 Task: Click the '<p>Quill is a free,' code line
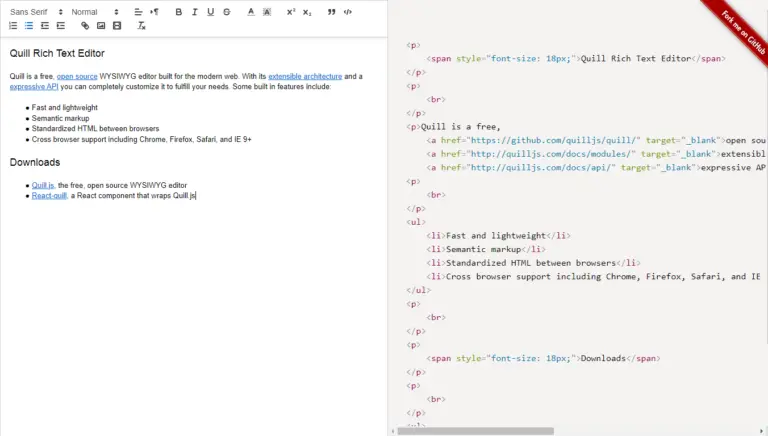(453, 126)
